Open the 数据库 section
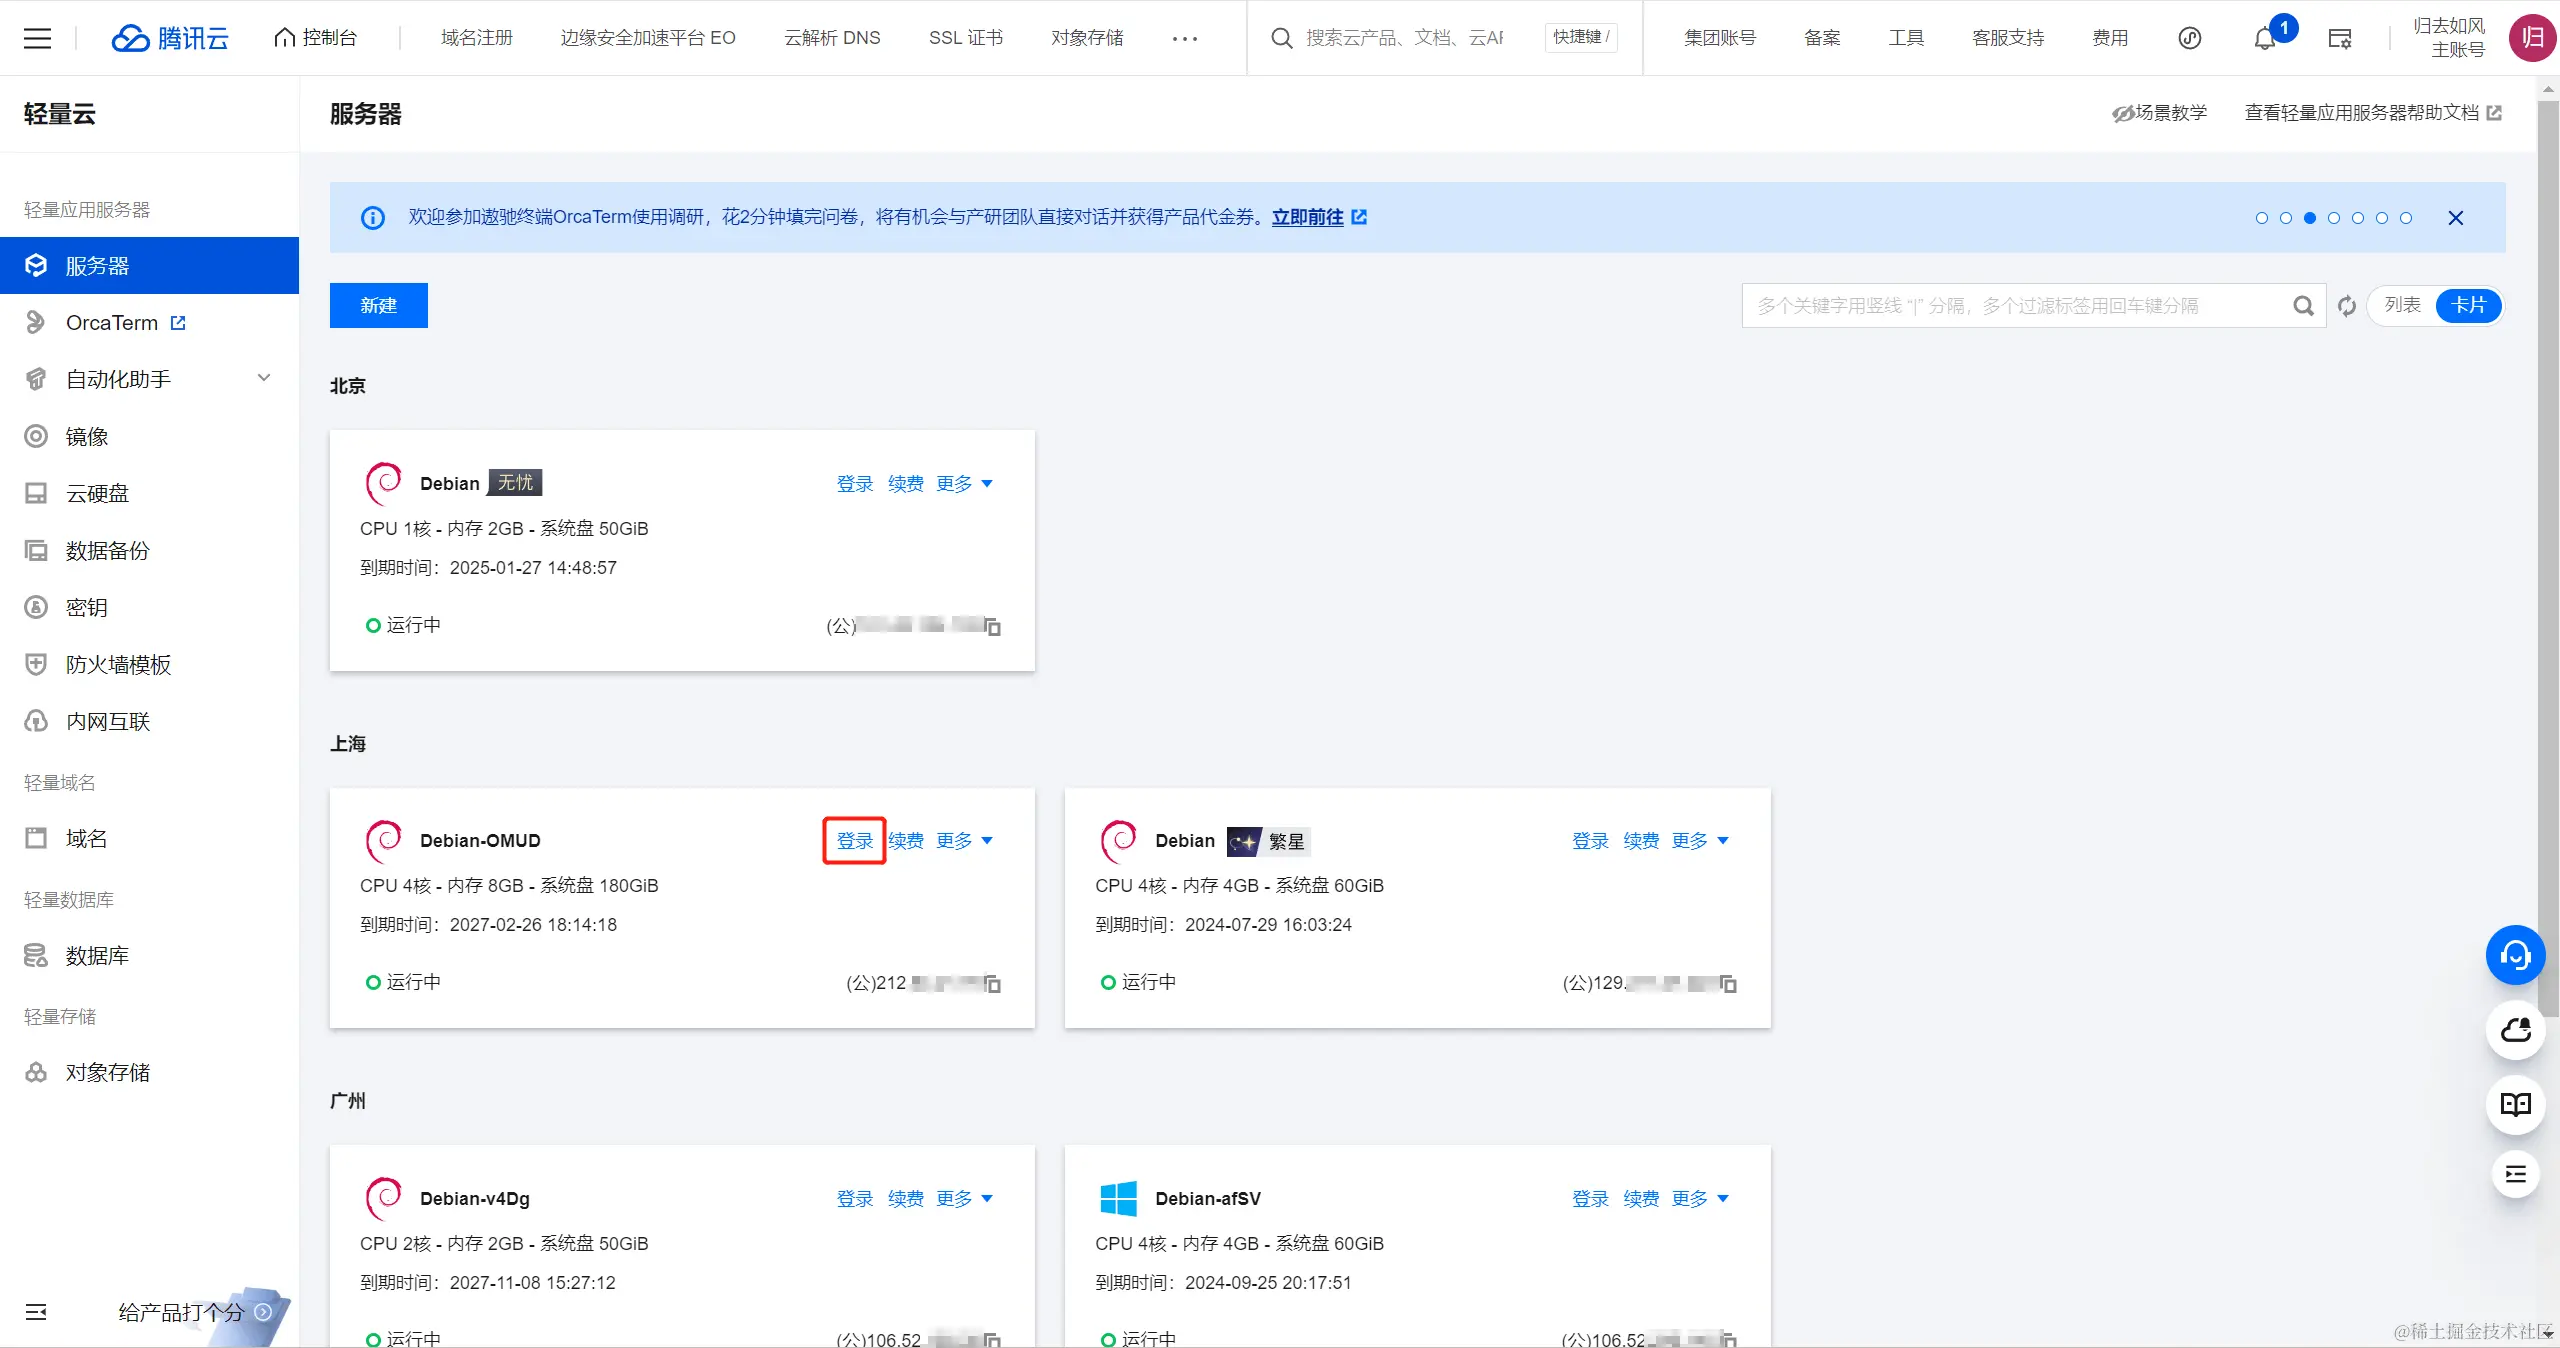The height and width of the screenshot is (1348, 2560). [98, 955]
